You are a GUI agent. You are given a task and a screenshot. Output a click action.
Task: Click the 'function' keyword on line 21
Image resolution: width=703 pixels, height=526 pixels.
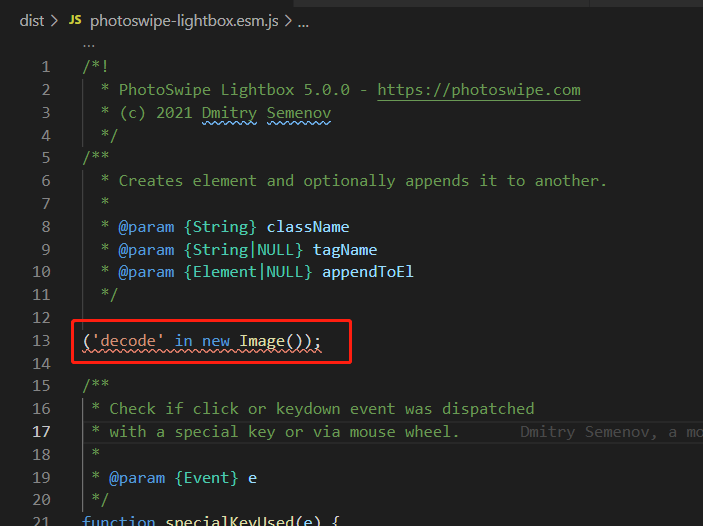(119, 520)
